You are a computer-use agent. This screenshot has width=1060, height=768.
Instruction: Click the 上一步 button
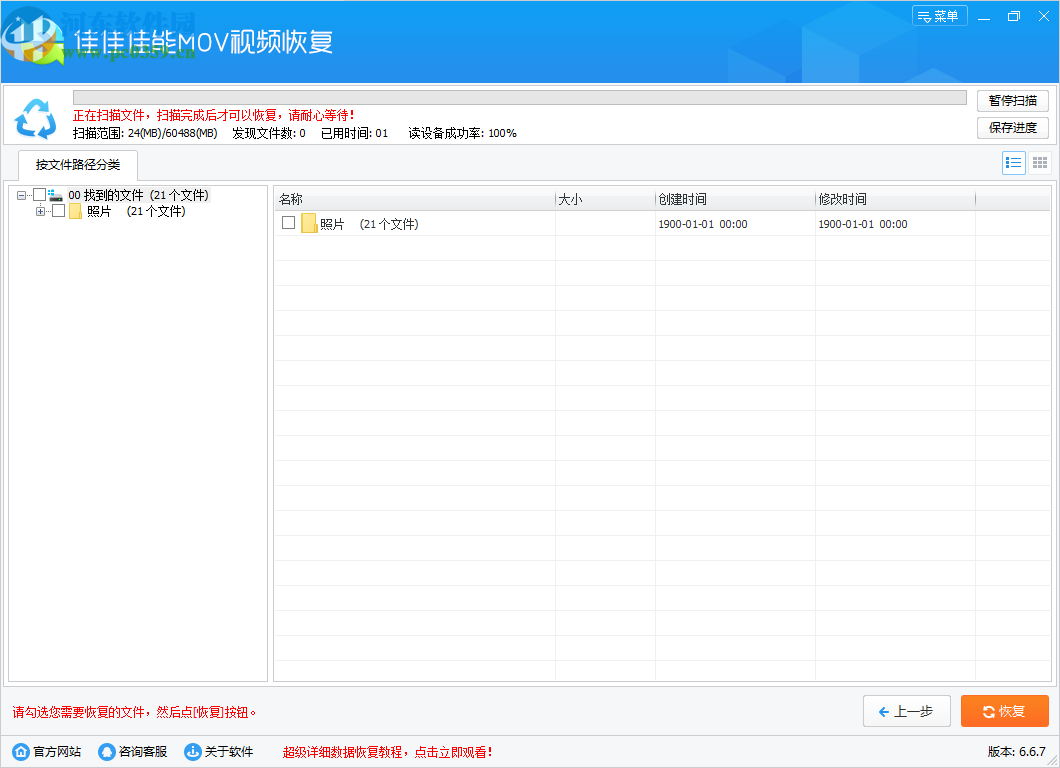[906, 711]
